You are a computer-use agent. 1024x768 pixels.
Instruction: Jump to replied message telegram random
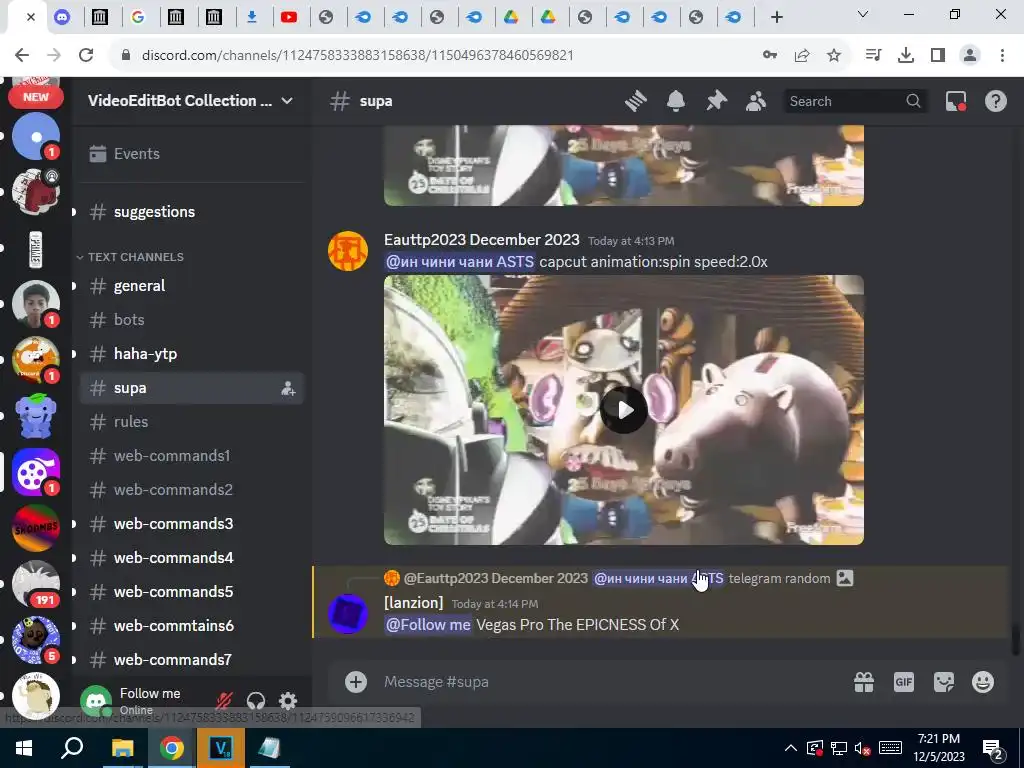coord(779,579)
